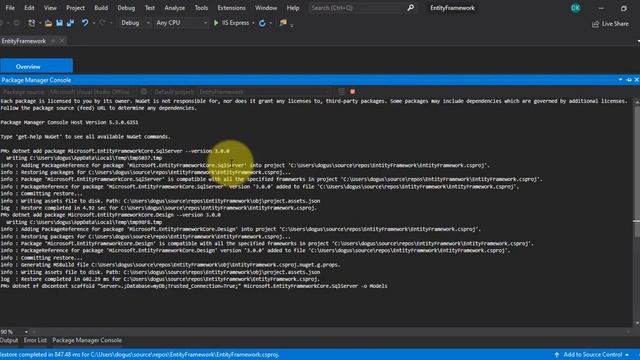Click the Save icon
This screenshot has height=360, width=640.
[60, 23]
